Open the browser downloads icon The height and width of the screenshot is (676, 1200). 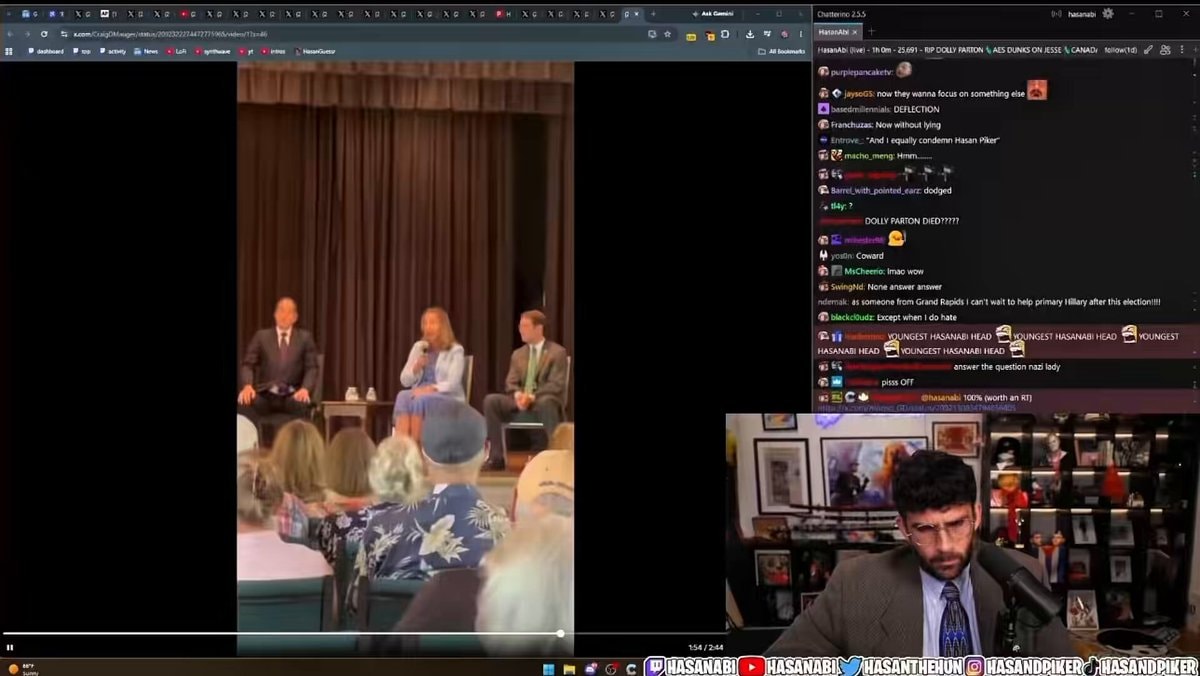pyautogui.click(x=750, y=33)
